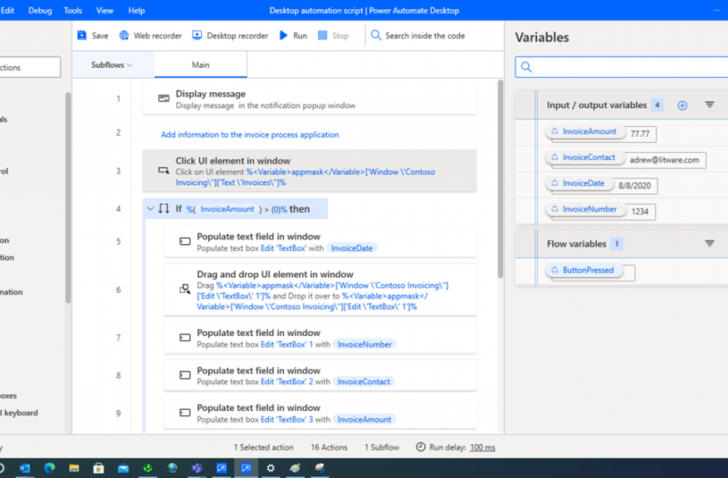
Task: Click the '1 Selected action' status text
Action: 264,447
